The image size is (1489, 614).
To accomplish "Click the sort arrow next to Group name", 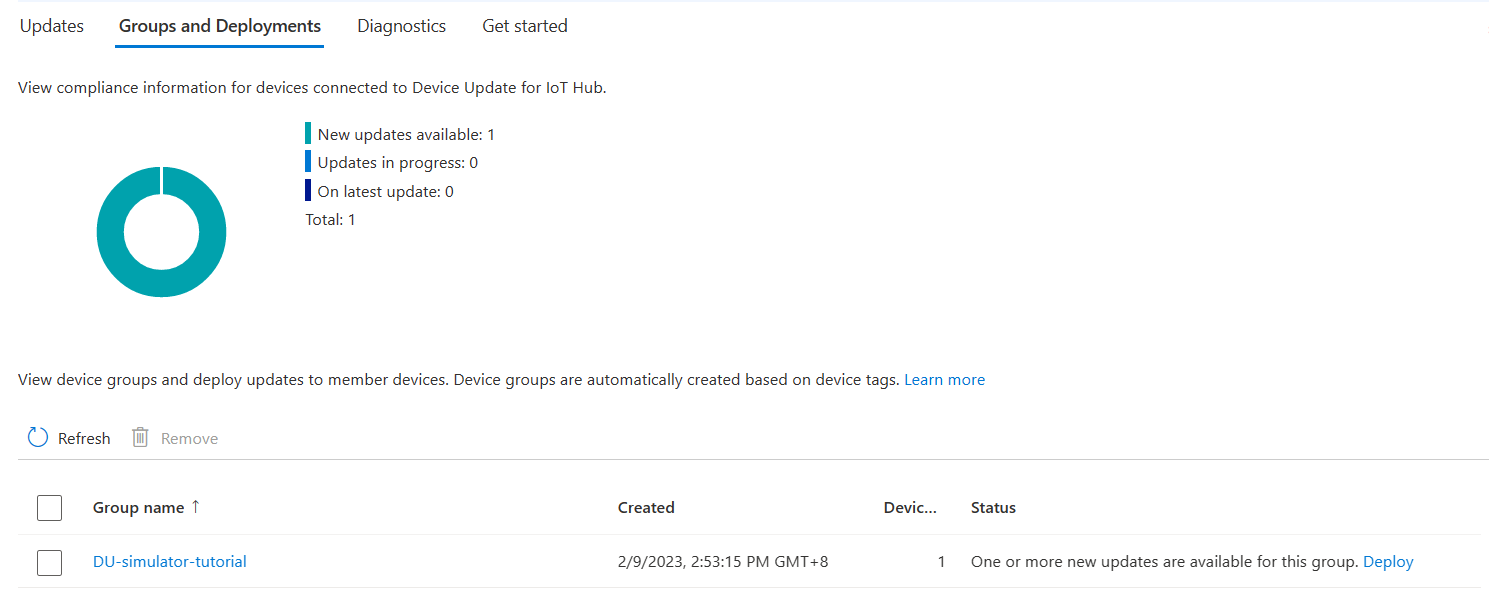I will 197,507.
